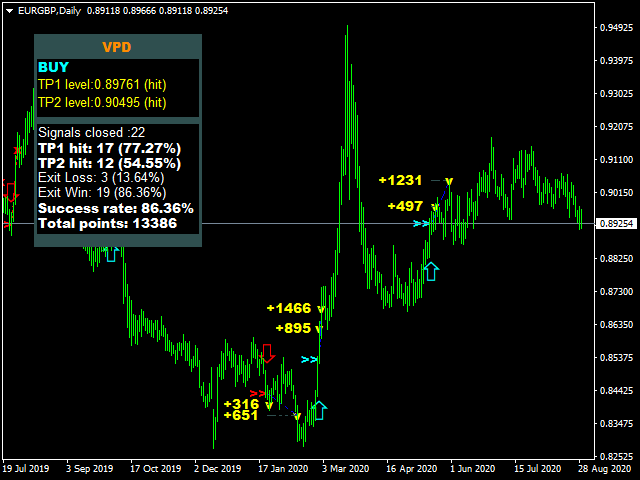Select the cyan buy arrow near April 2020
This screenshot has width=640, height=480.
click(x=431, y=271)
